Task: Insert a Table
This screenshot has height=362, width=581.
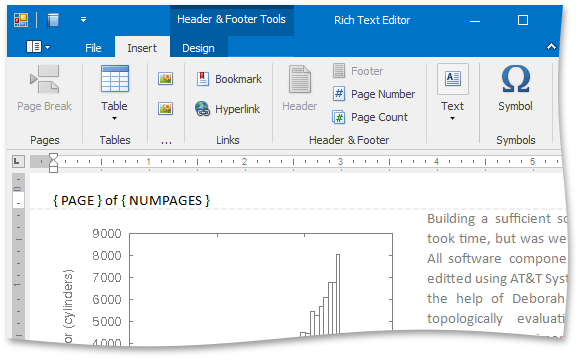Action: pyautogui.click(x=114, y=88)
